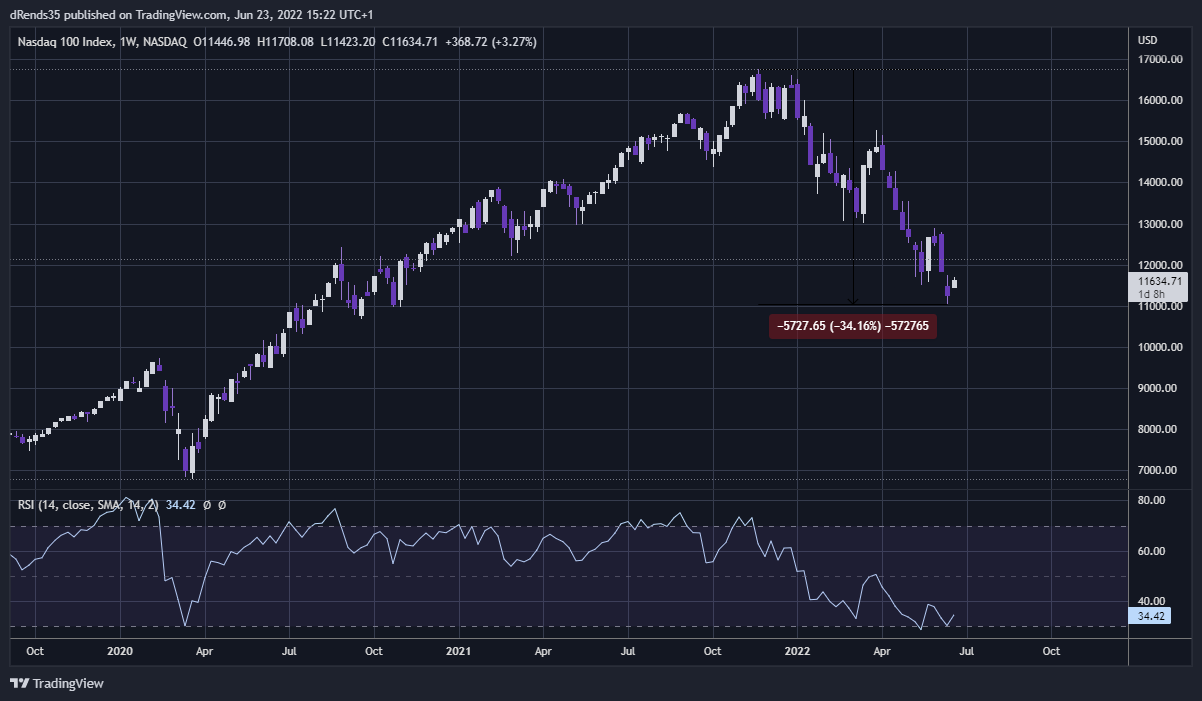
Task: Click the '2020' label on the time axis
Action: pyautogui.click(x=119, y=650)
